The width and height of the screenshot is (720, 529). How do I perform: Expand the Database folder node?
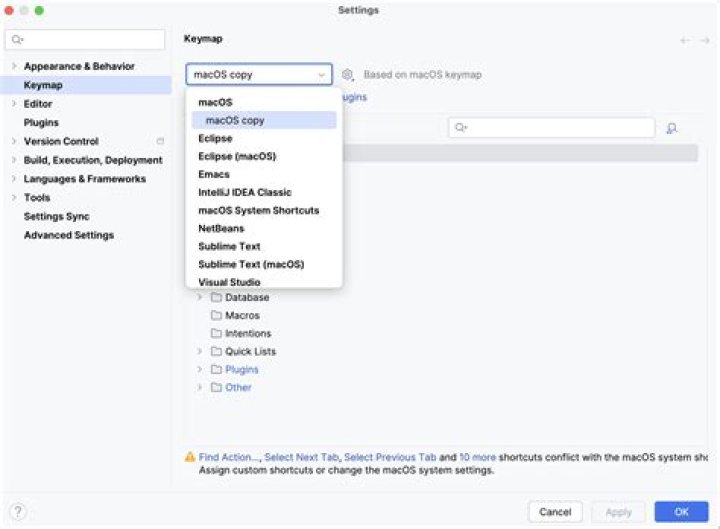[x=200, y=297]
